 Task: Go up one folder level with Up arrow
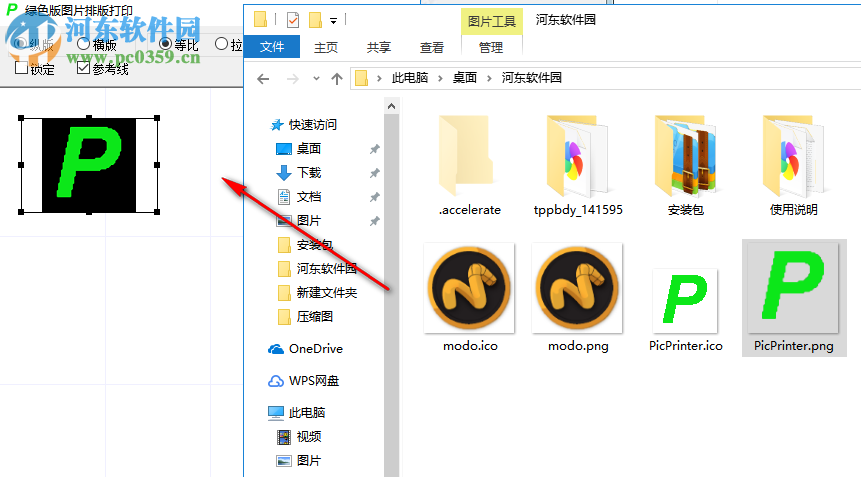click(x=337, y=78)
